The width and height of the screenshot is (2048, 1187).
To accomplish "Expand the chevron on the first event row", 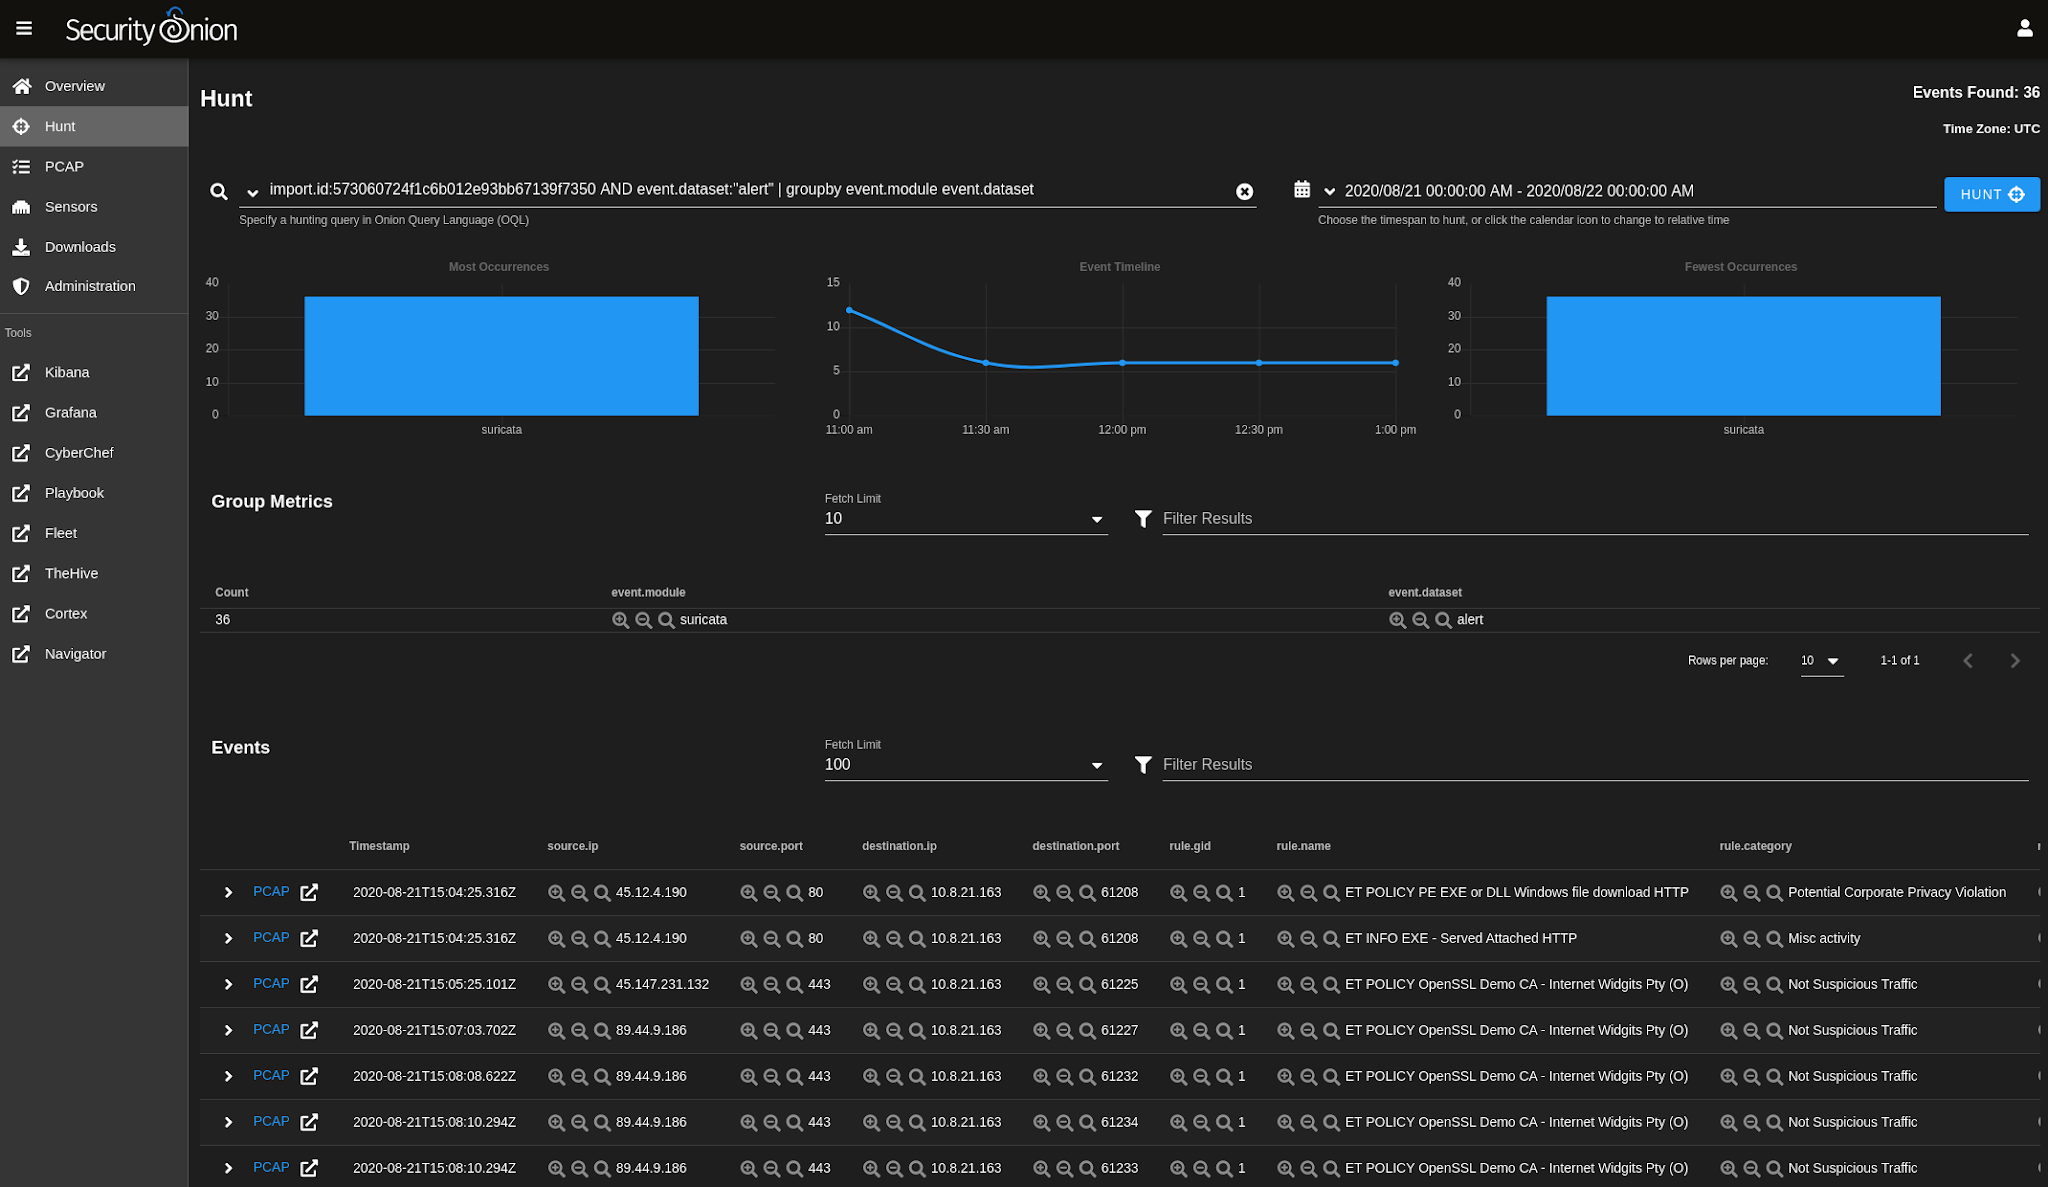I will click(228, 892).
